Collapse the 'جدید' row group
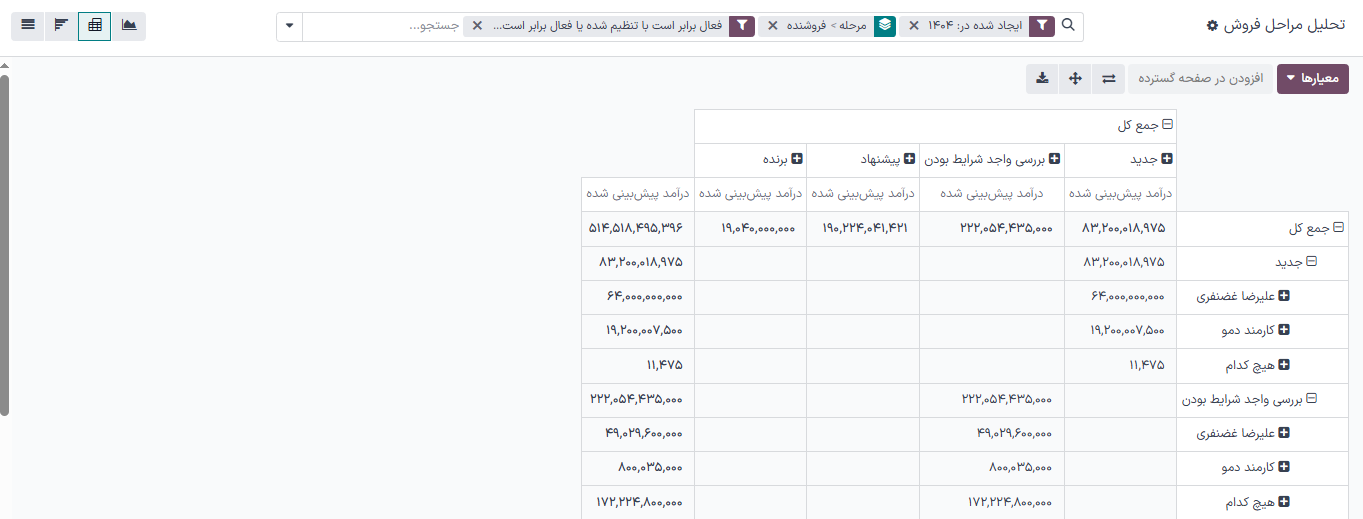The image size is (1363, 519). [x=1311, y=262]
